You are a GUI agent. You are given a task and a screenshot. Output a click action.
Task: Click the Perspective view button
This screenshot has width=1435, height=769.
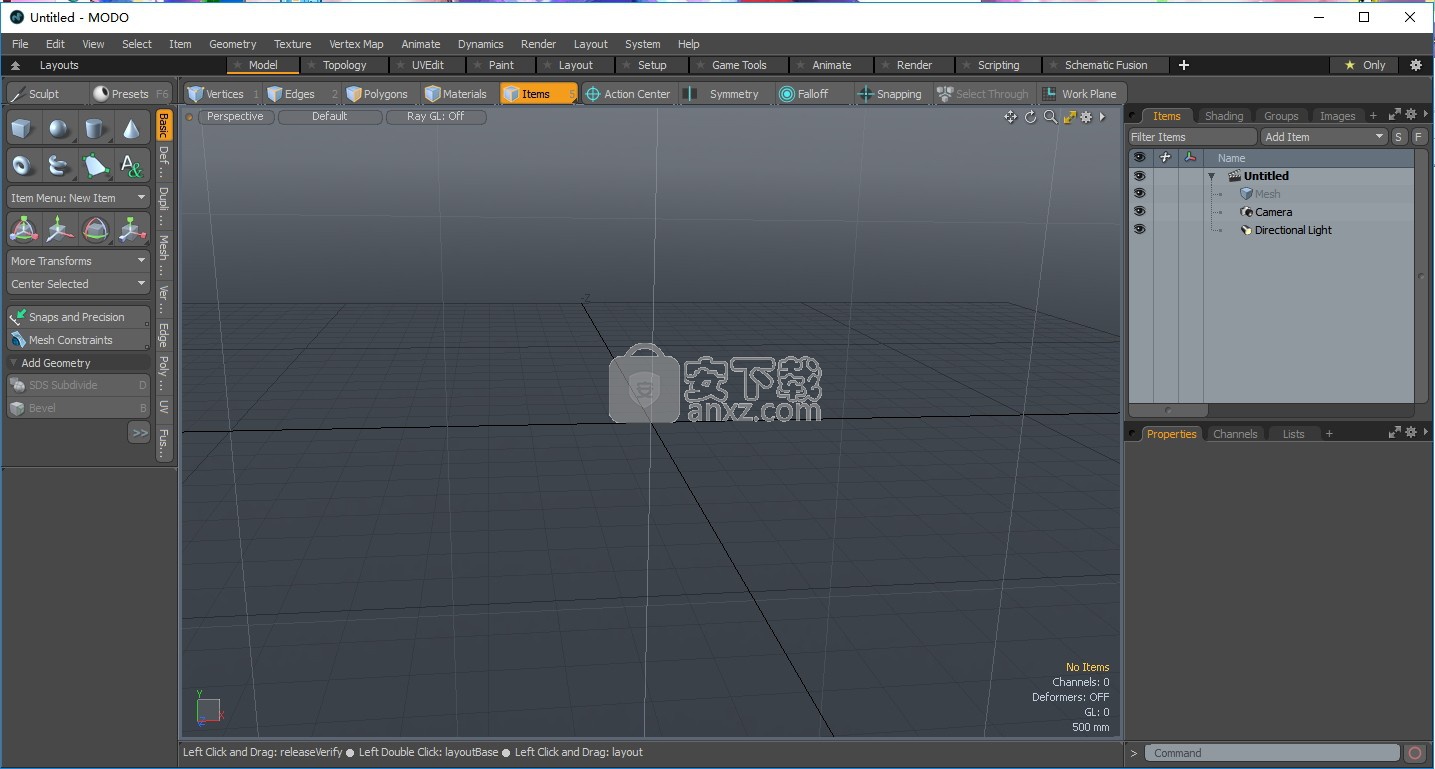(x=235, y=117)
